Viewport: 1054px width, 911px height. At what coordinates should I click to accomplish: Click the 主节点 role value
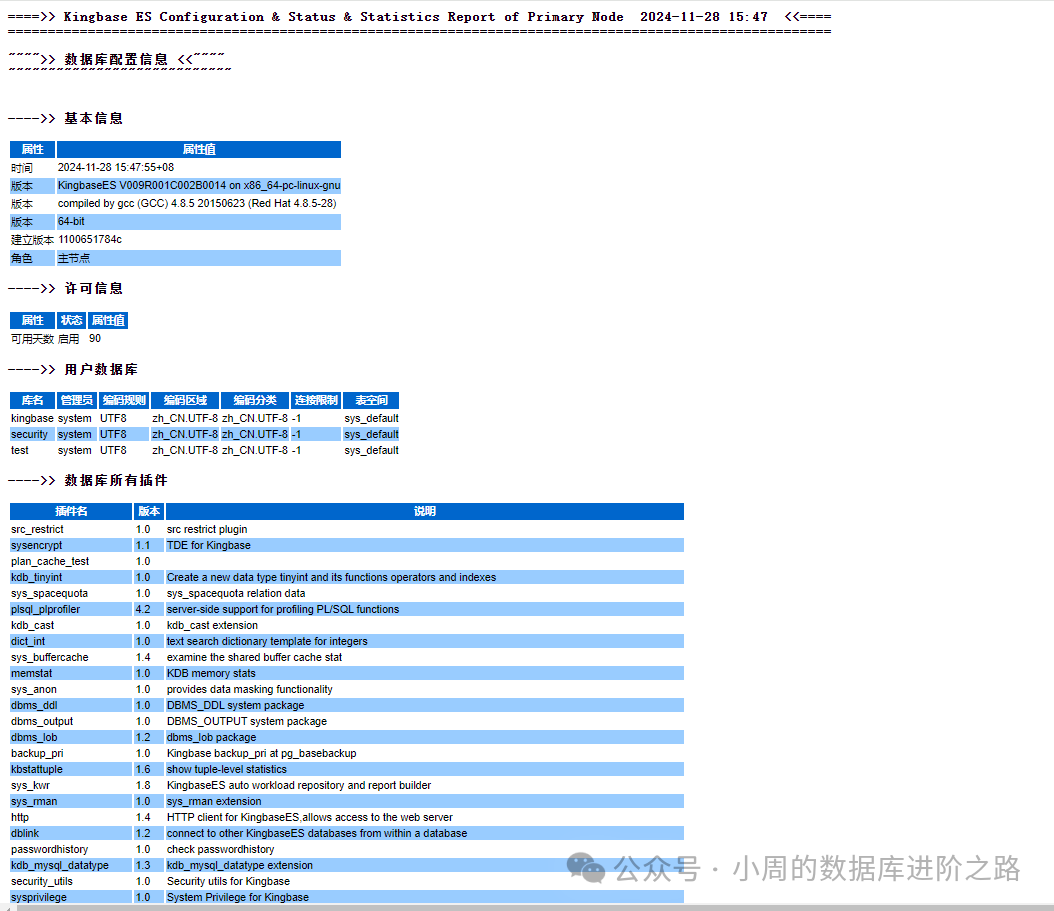pyautogui.click(x=199, y=258)
